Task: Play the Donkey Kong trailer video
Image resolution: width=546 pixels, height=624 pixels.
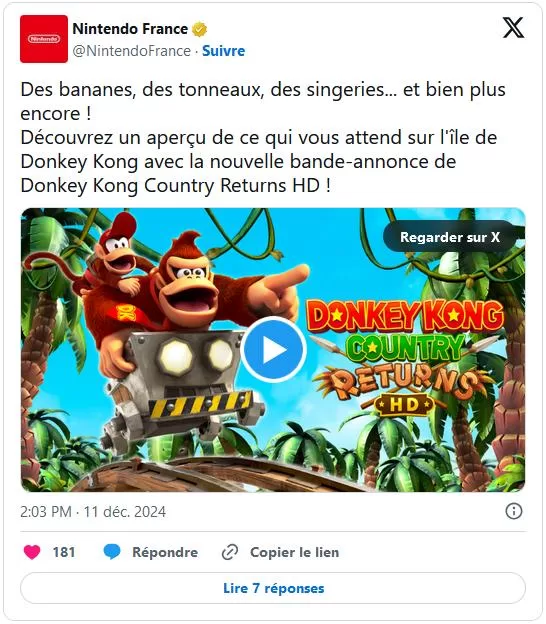Action: [x=273, y=349]
